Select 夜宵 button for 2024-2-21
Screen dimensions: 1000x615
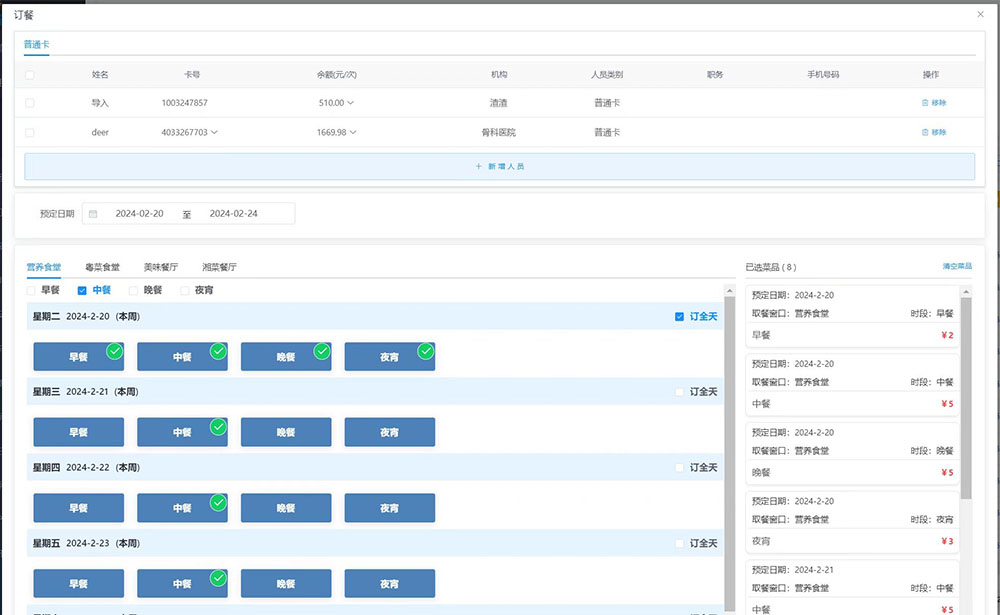[x=390, y=433]
